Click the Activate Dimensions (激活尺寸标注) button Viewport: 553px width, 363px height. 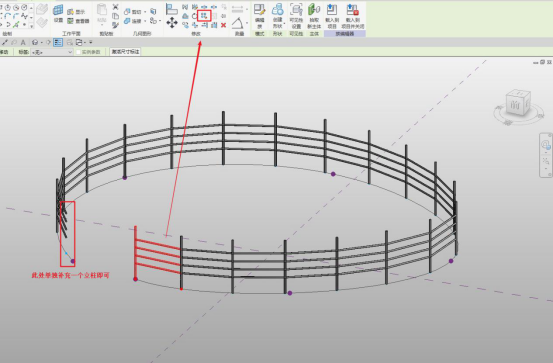click(125, 52)
